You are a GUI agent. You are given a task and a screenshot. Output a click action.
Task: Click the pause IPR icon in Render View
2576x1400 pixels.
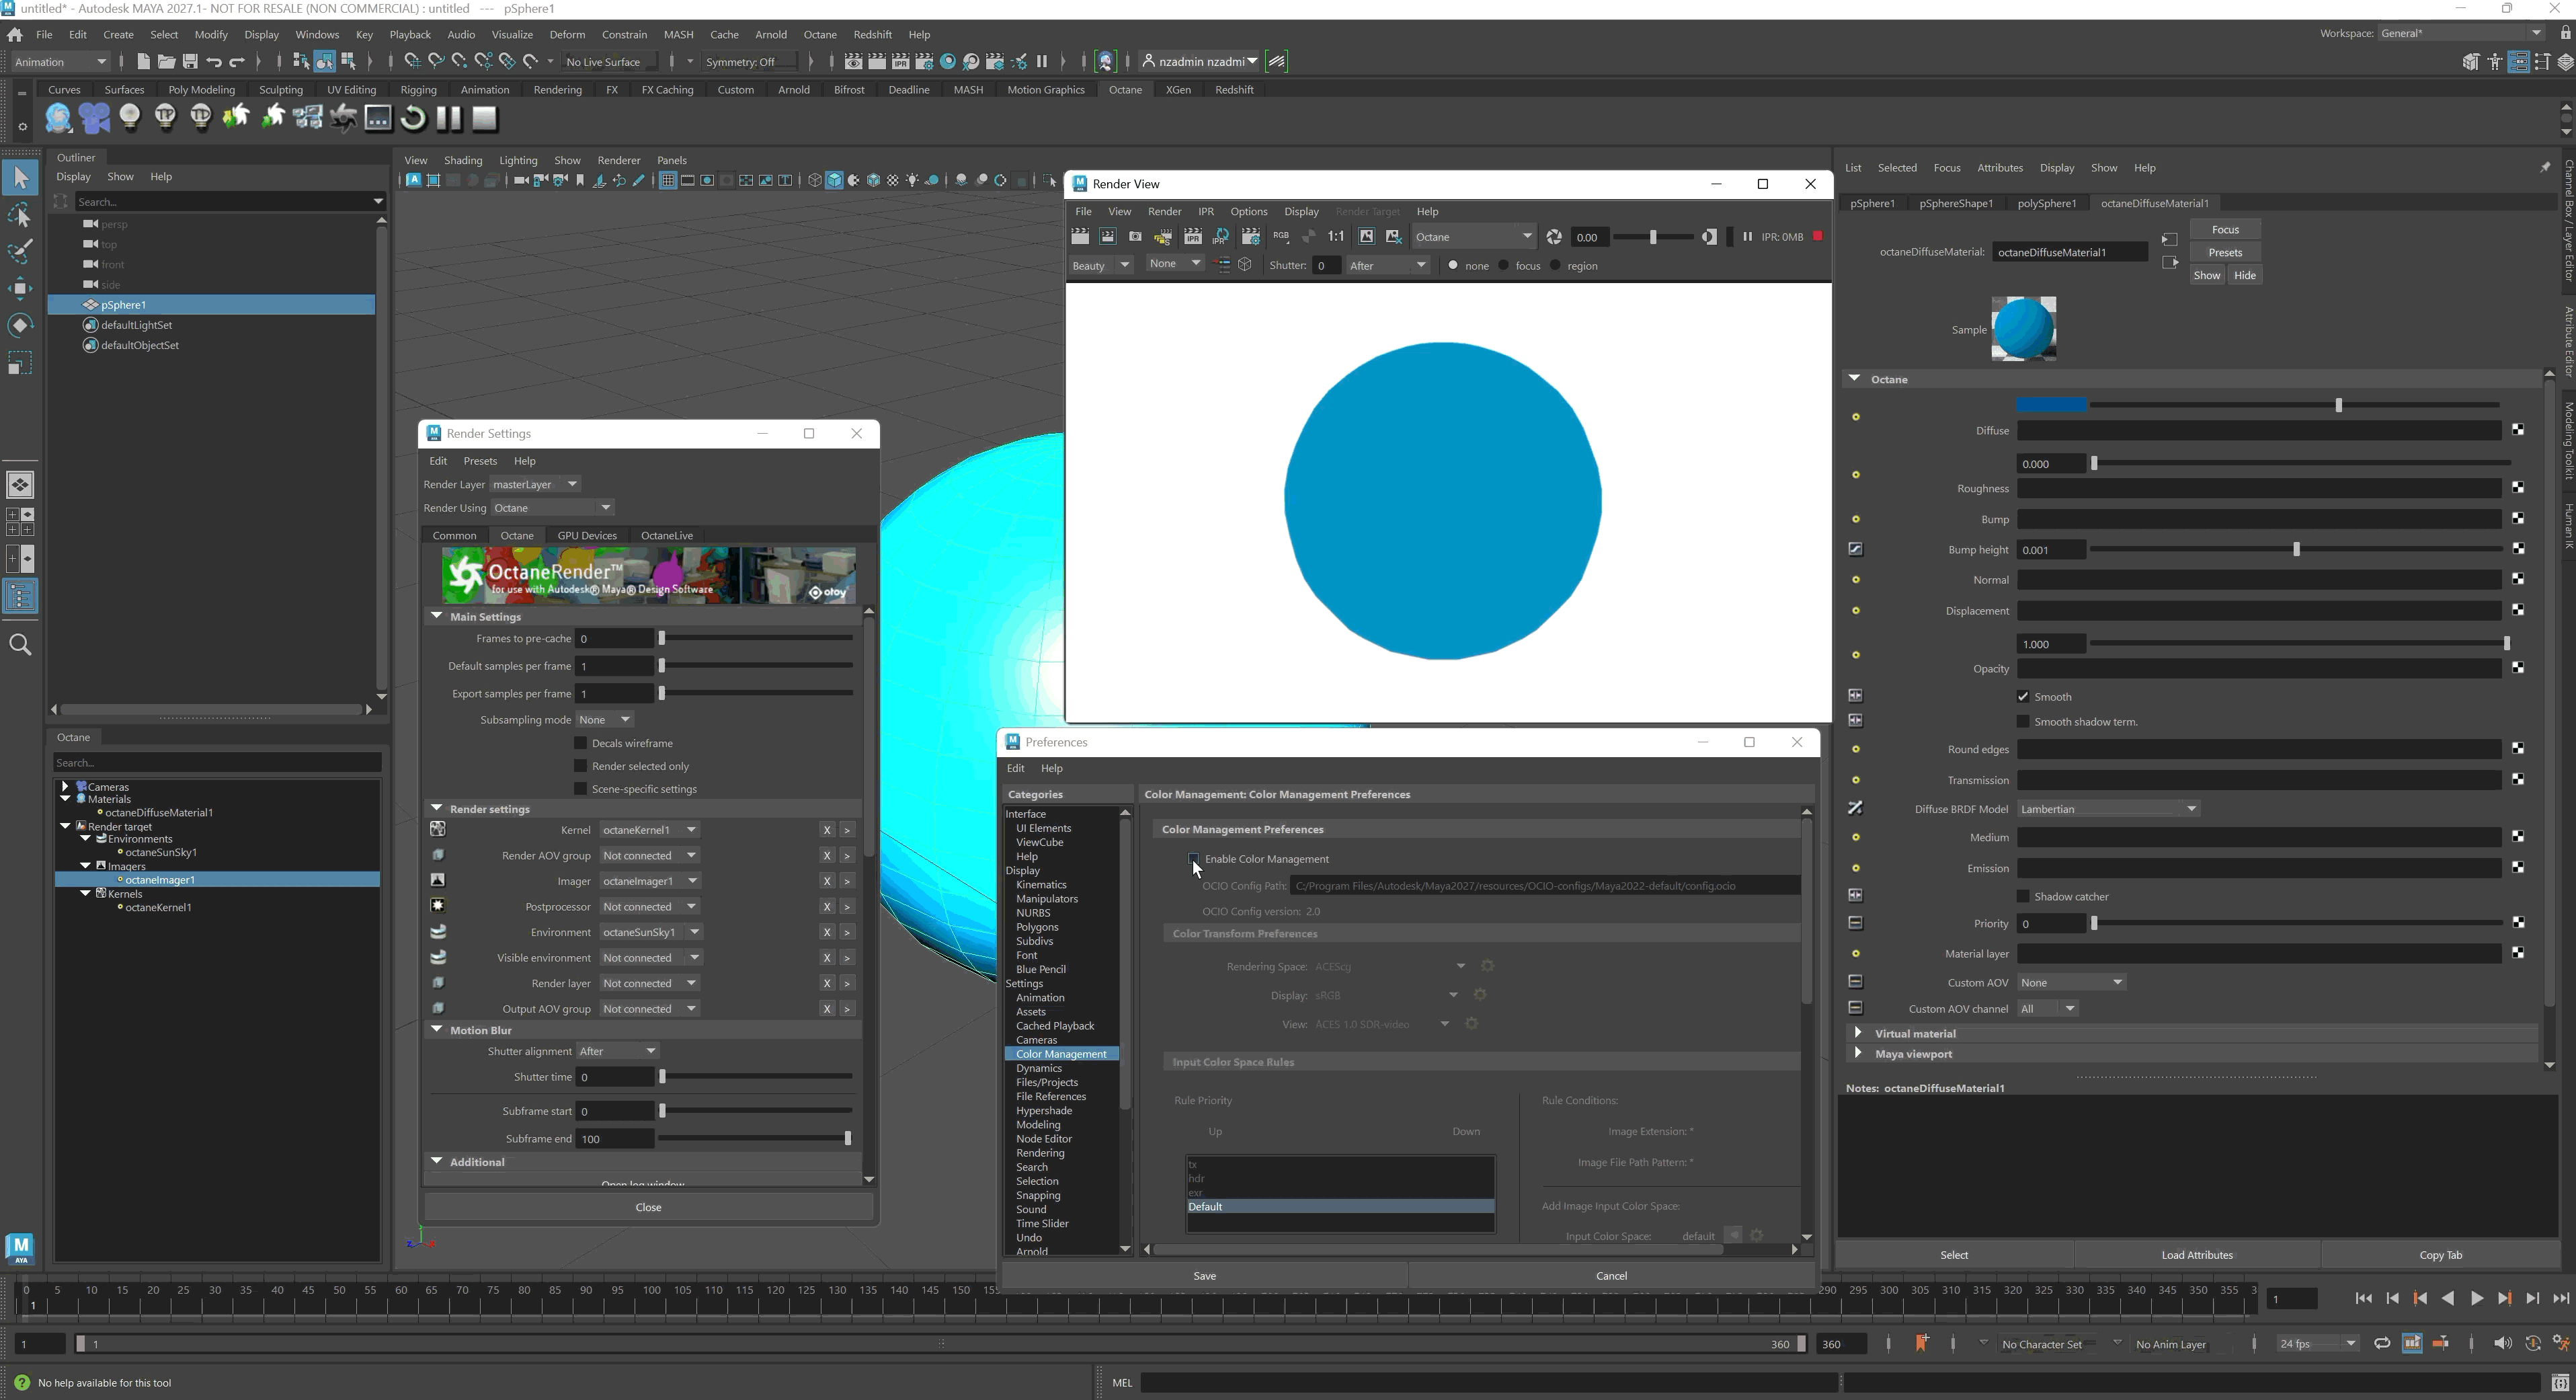tap(1747, 237)
